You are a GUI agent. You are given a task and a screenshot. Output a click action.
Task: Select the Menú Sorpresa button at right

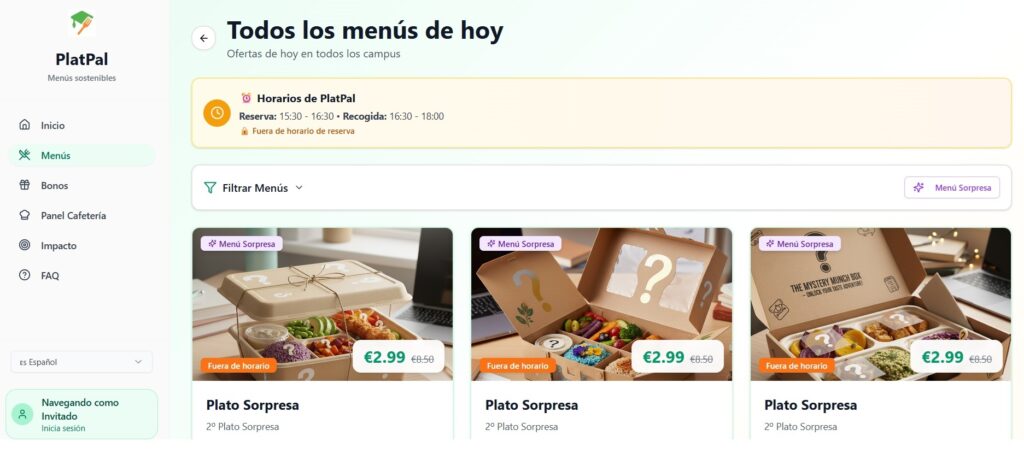click(952, 187)
